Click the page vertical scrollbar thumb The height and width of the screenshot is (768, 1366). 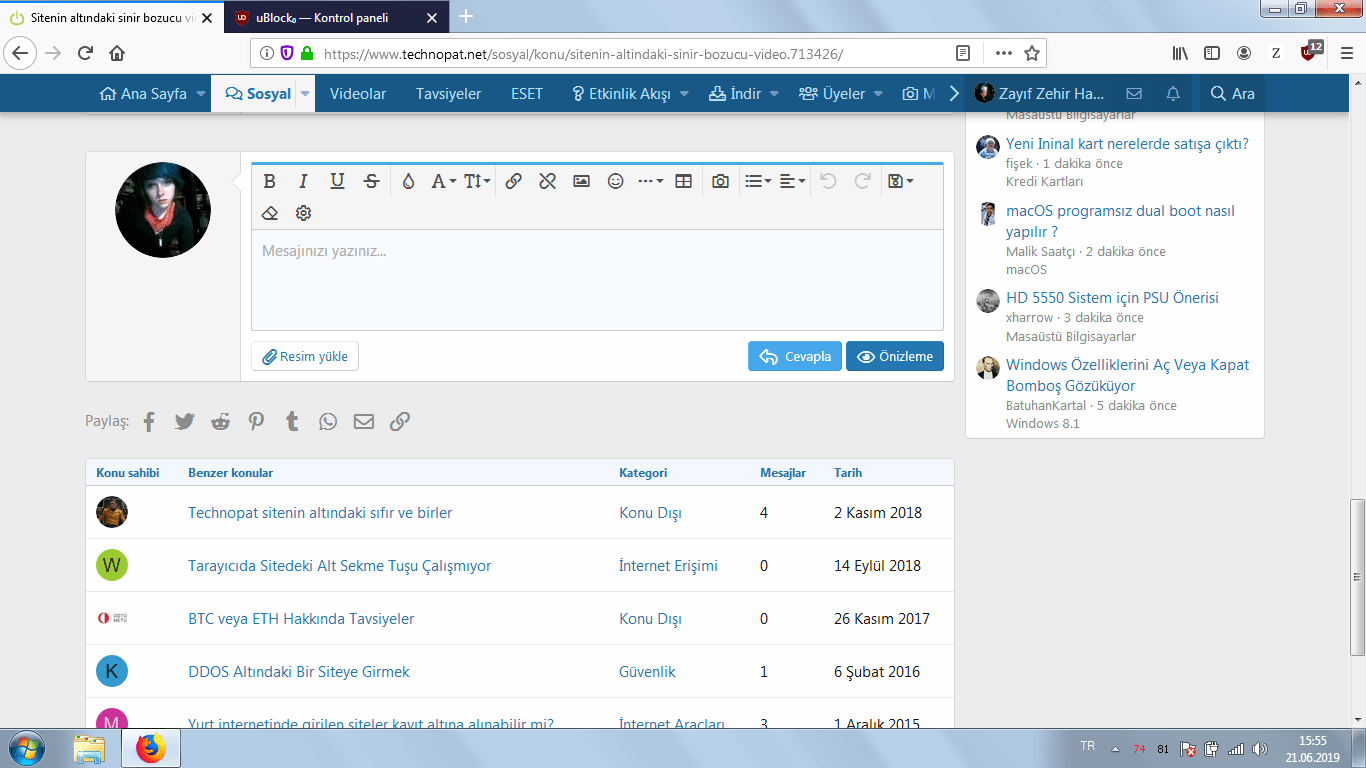tap(1357, 577)
